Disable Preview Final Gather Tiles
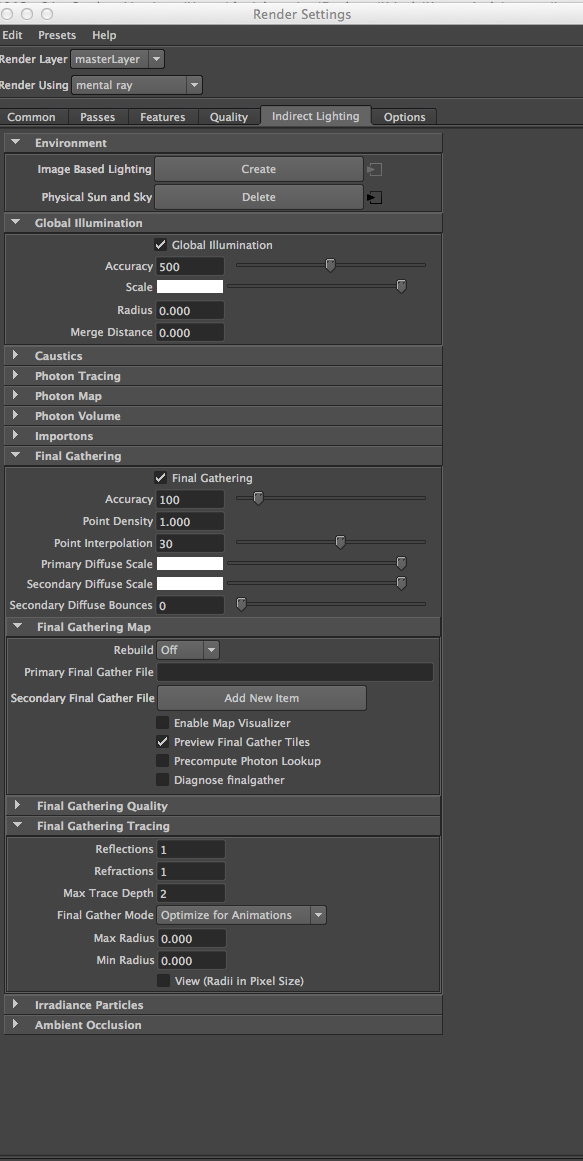 click(x=162, y=742)
